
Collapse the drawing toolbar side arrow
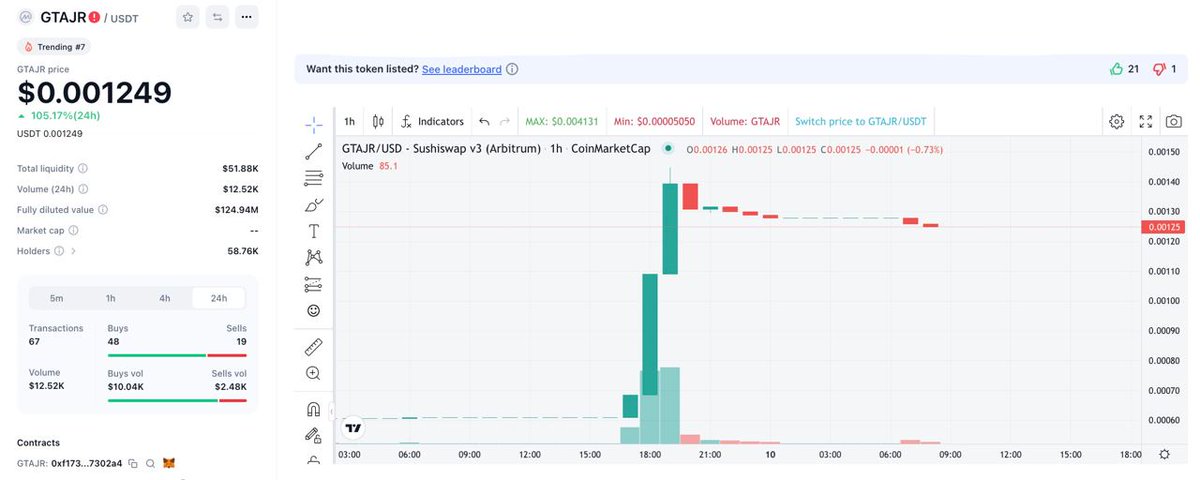click(332, 410)
